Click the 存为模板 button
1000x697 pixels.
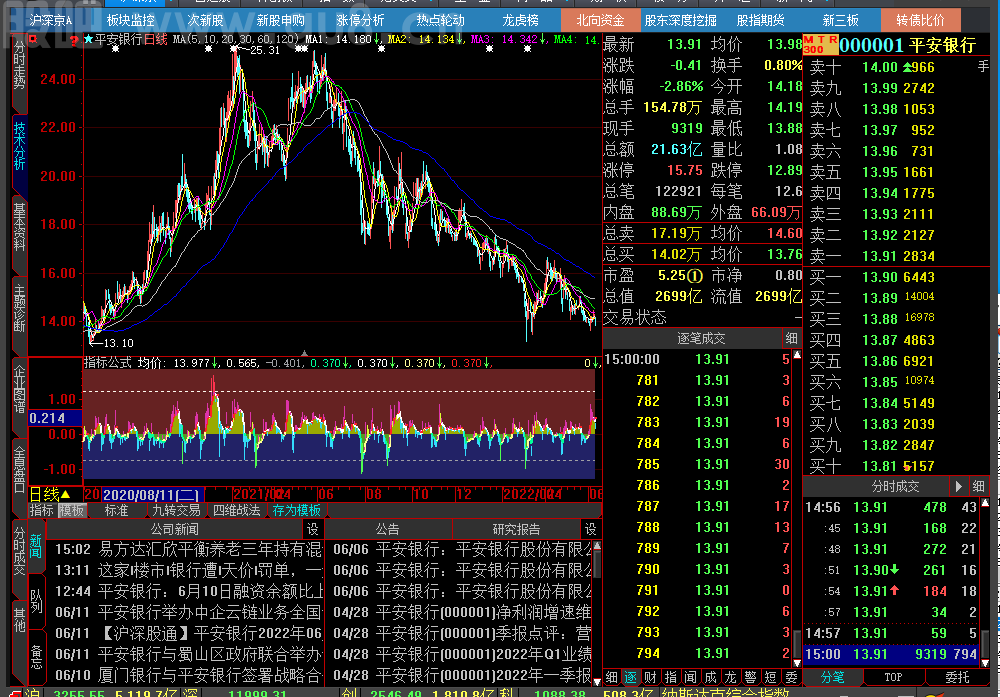tap(296, 510)
